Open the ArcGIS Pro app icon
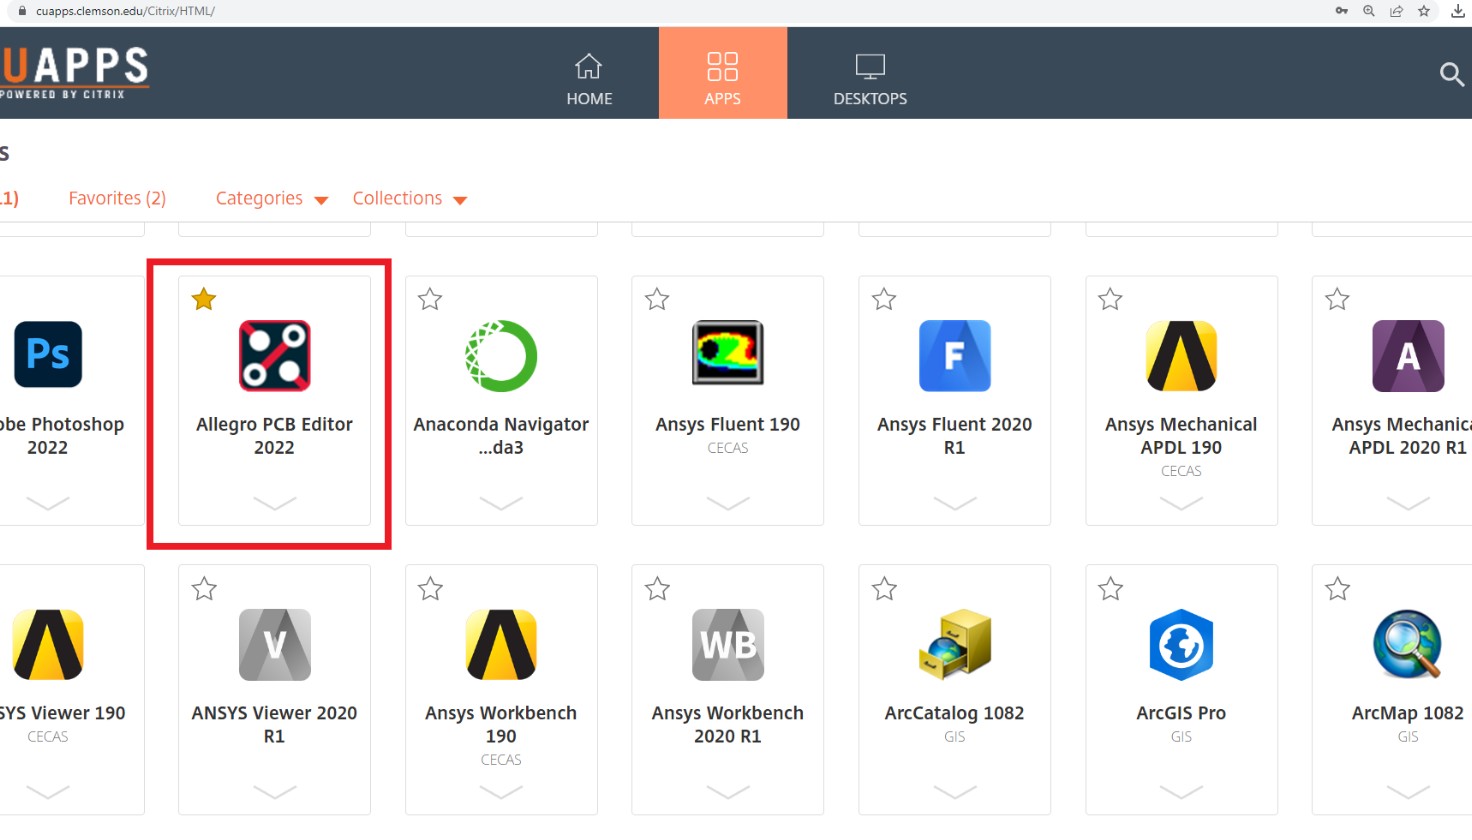 (x=1181, y=645)
